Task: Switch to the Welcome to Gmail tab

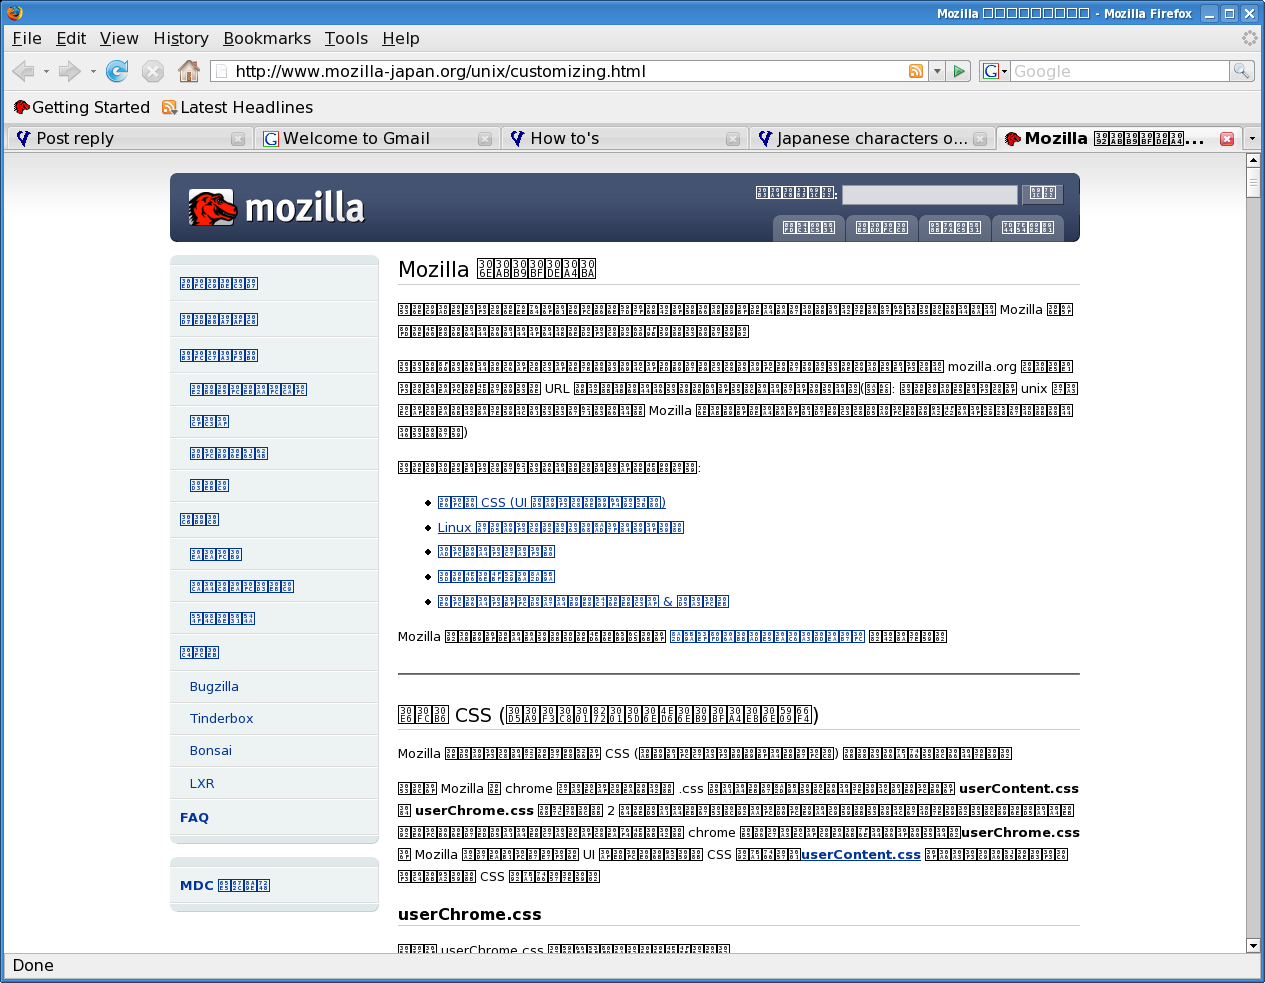Action: (377, 139)
